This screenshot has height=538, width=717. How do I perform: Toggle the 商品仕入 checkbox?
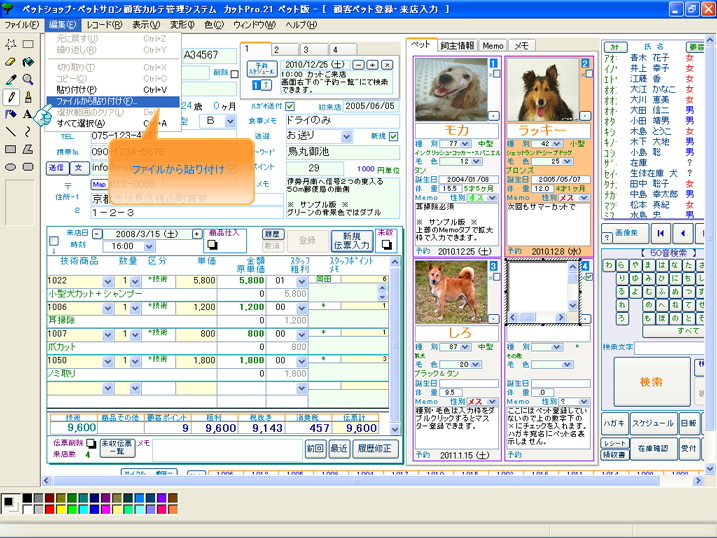(x=212, y=245)
